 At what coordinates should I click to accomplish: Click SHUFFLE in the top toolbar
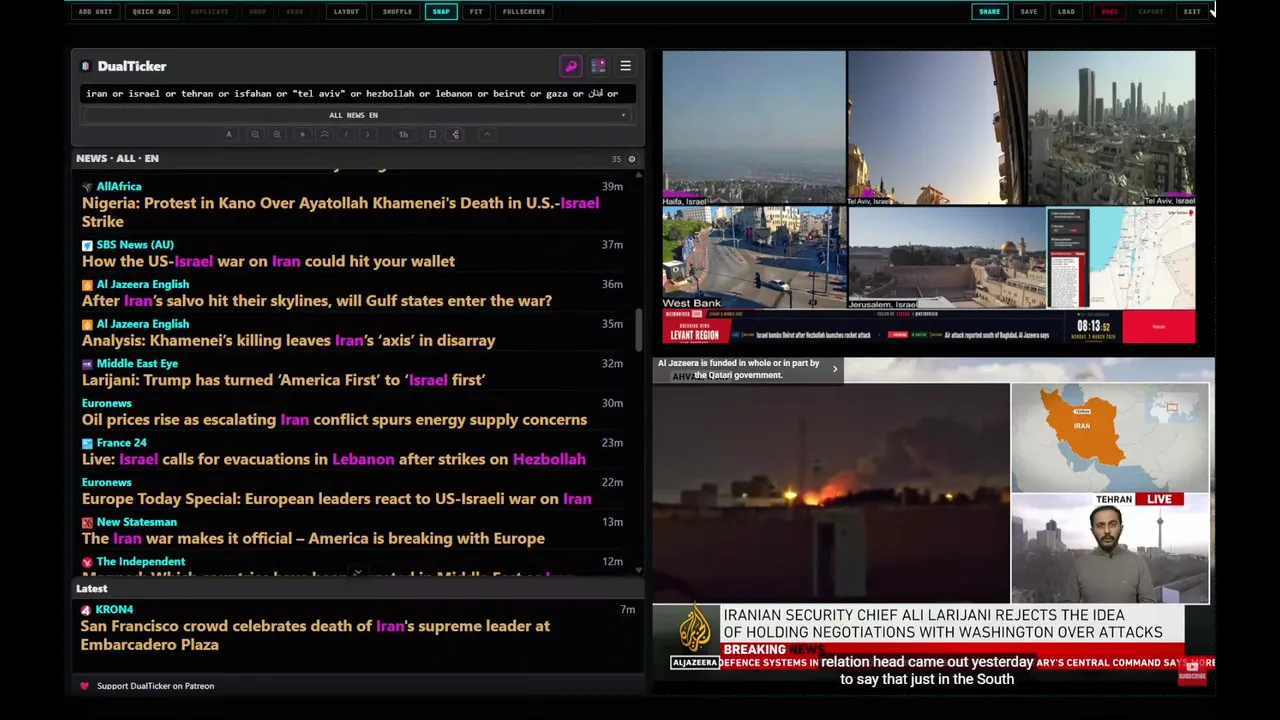click(397, 12)
